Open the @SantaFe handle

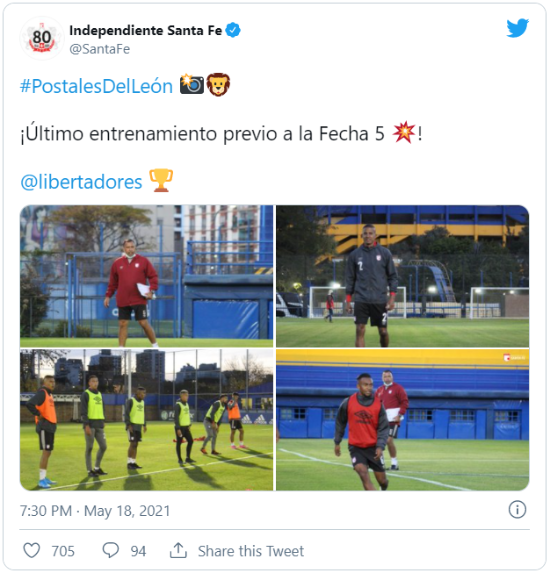pos(99,49)
